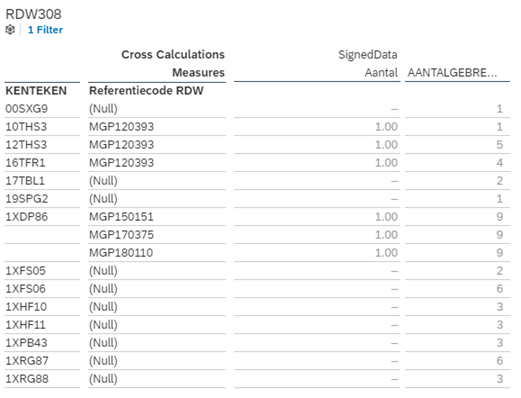
Task: Open the 1 Filter link
Action: click(x=45, y=30)
